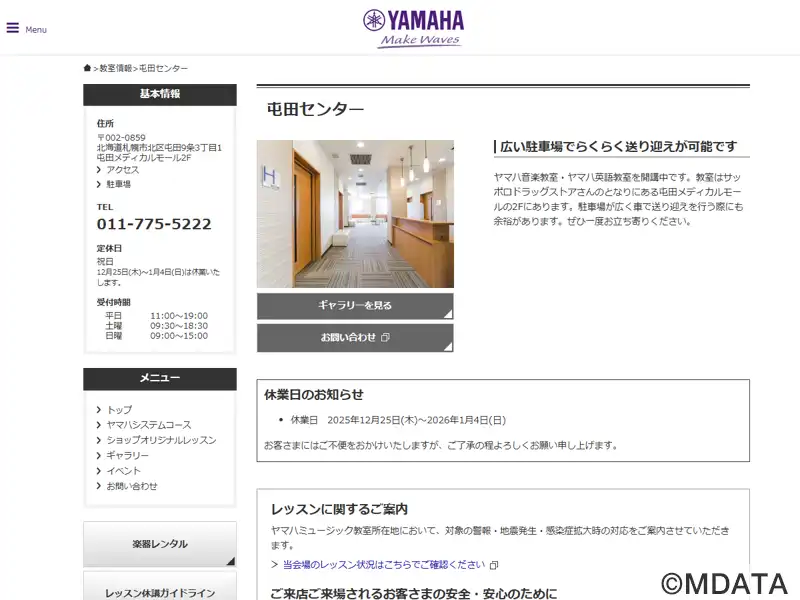This screenshot has width=800, height=600.
Task: Call phone number 011-775-5222
Action: pyautogui.click(x=154, y=224)
